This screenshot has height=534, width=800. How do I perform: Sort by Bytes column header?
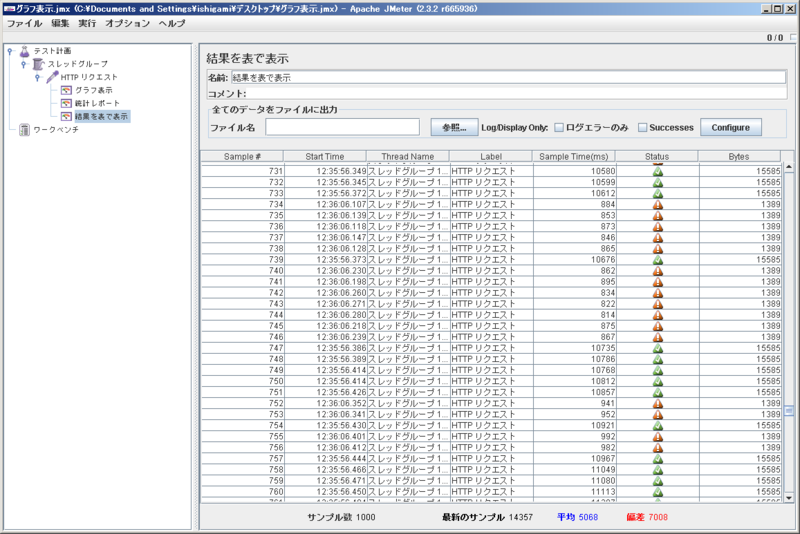739,157
